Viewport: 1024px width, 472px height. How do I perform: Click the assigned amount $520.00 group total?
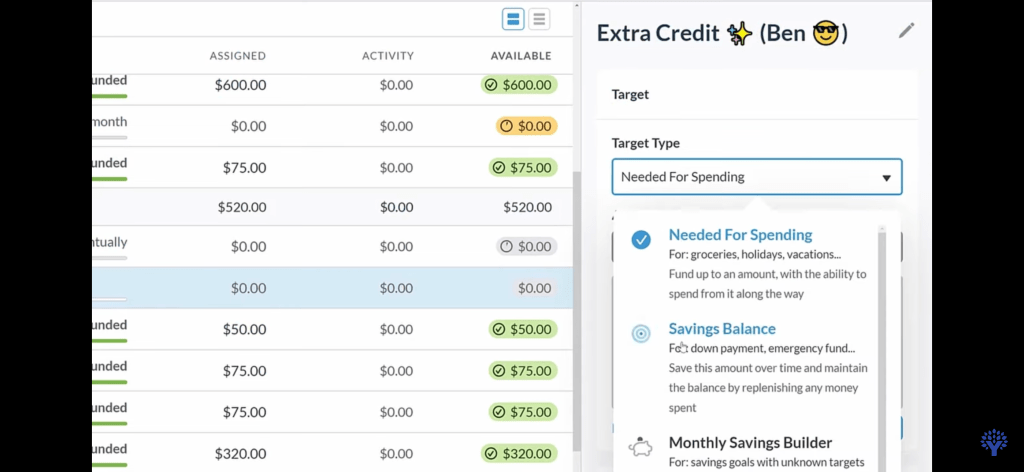click(x=242, y=208)
